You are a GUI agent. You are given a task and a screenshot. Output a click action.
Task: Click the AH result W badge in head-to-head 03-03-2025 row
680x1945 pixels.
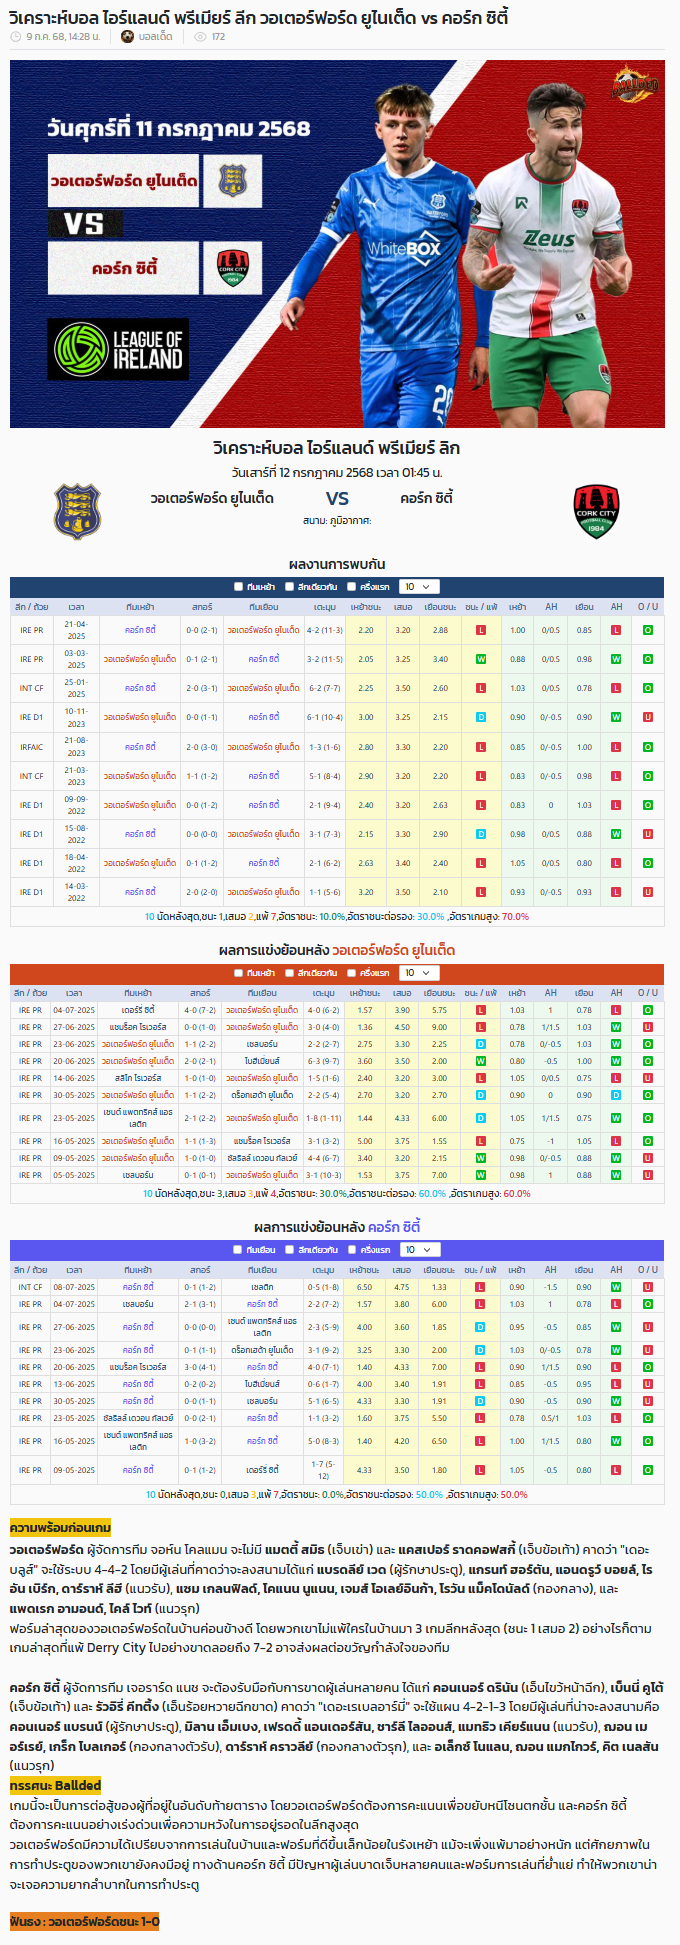tap(616, 659)
